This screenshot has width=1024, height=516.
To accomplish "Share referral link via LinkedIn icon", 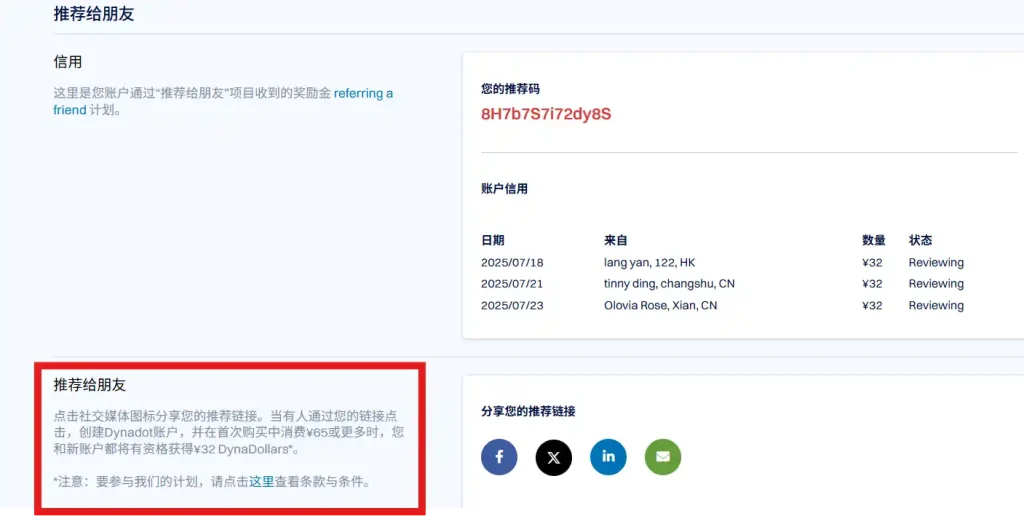I will click(608, 457).
